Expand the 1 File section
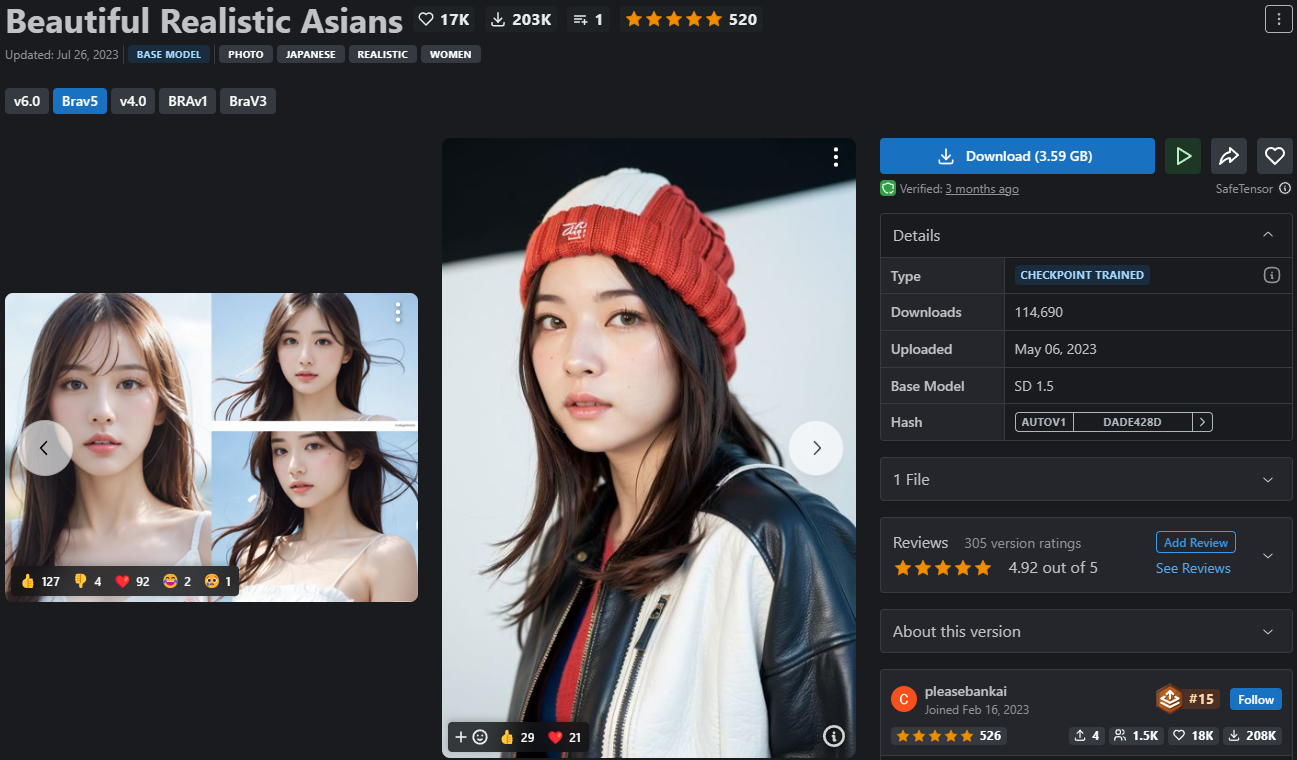This screenshot has width=1297, height=760. 1268,480
